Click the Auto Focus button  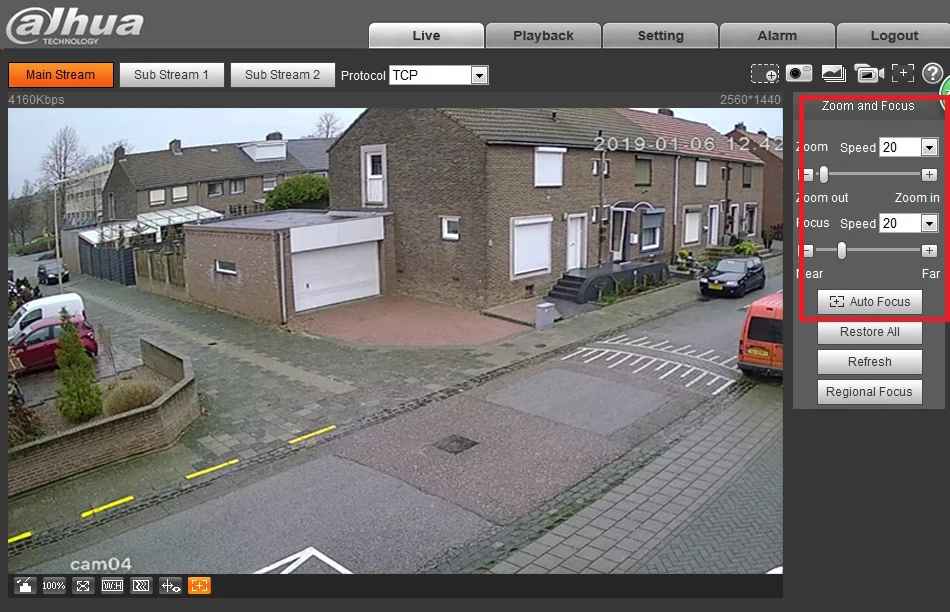[869, 302]
